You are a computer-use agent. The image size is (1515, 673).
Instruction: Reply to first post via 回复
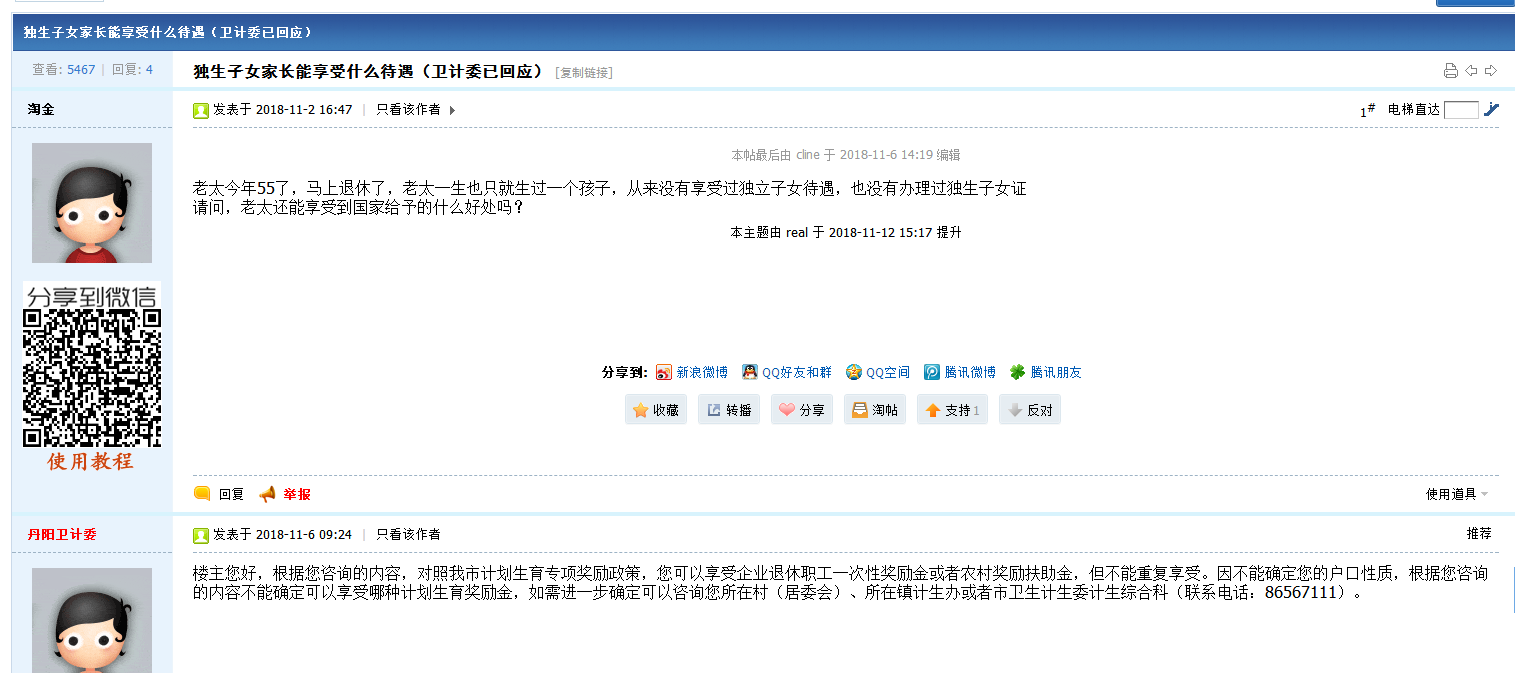pyautogui.click(x=219, y=494)
